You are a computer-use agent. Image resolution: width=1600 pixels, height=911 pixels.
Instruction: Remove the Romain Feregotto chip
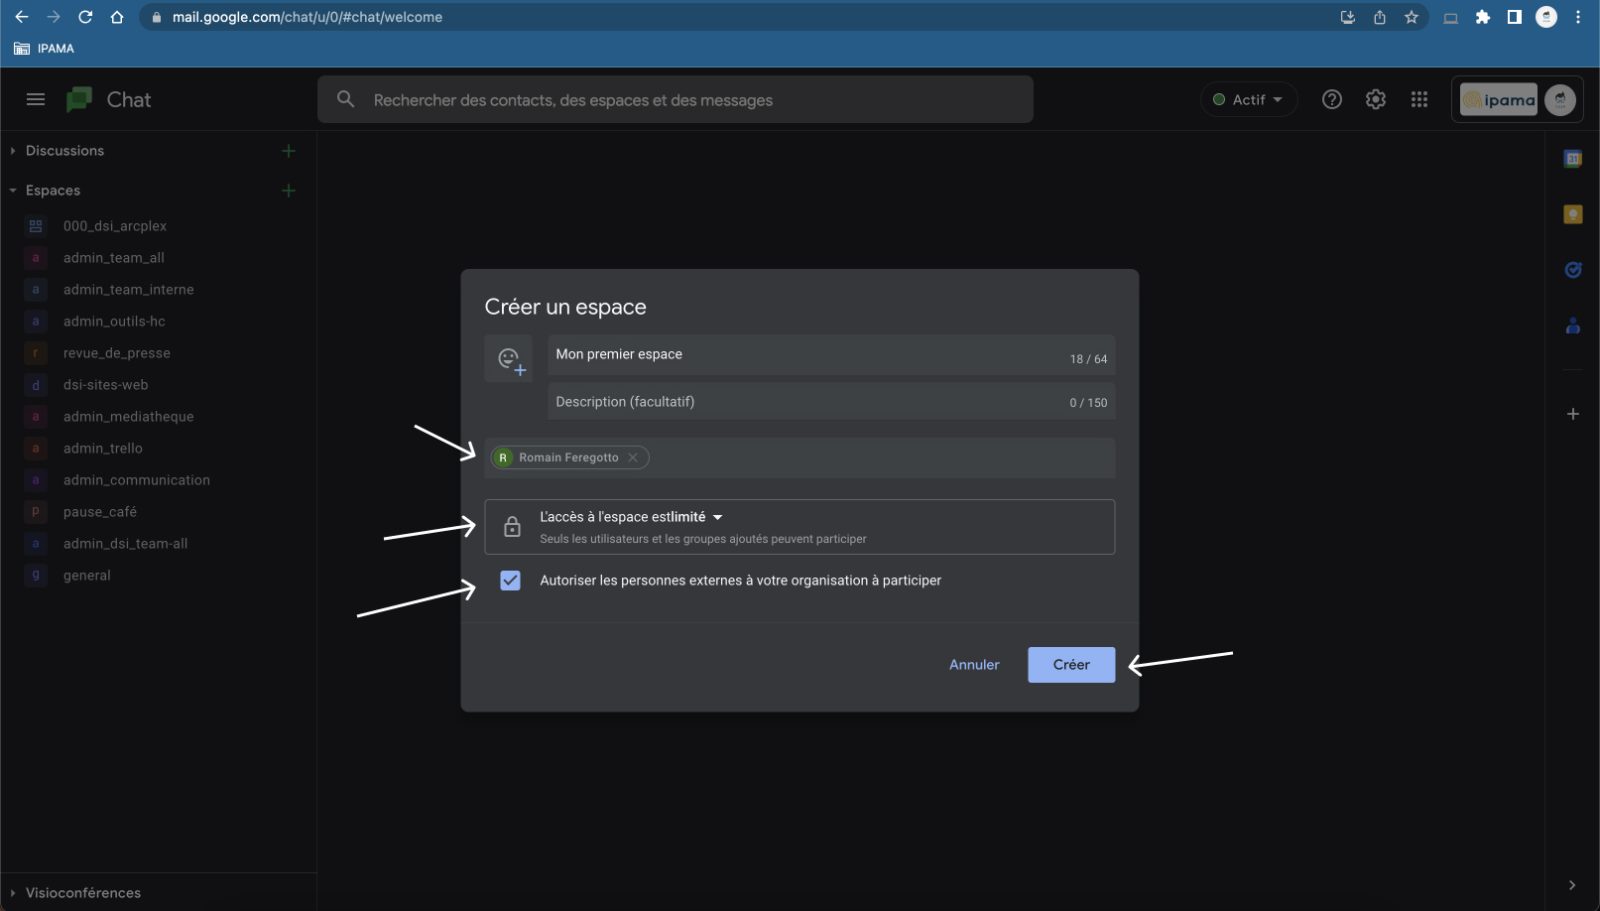coord(633,457)
